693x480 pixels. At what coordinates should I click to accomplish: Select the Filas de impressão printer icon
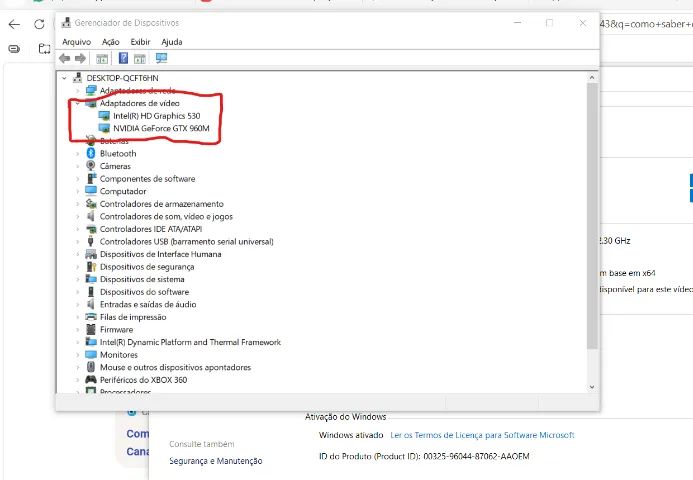pyautogui.click(x=91, y=316)
